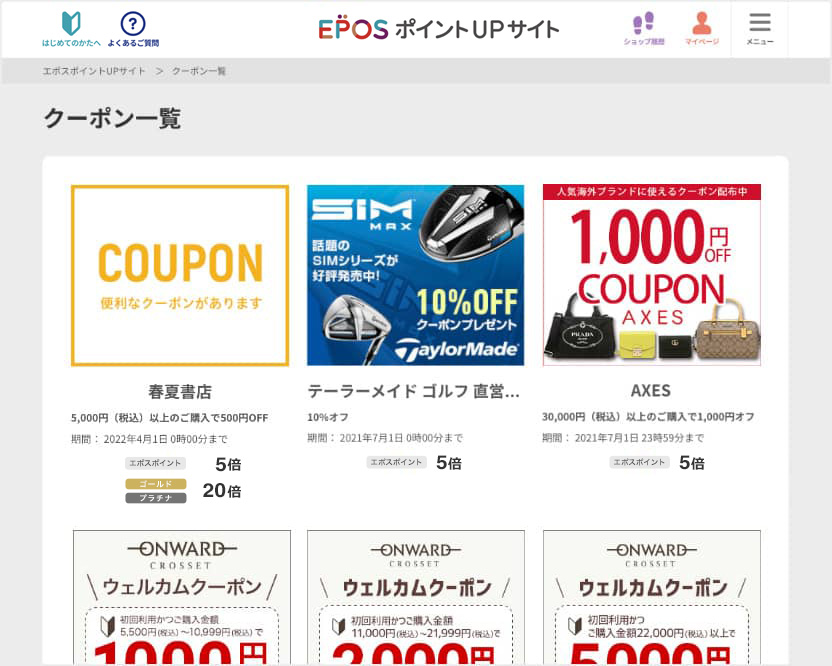832x666 pixels.
Task: Click the クーポン一覧 breadcrumb item
Action: pos(199,71)
